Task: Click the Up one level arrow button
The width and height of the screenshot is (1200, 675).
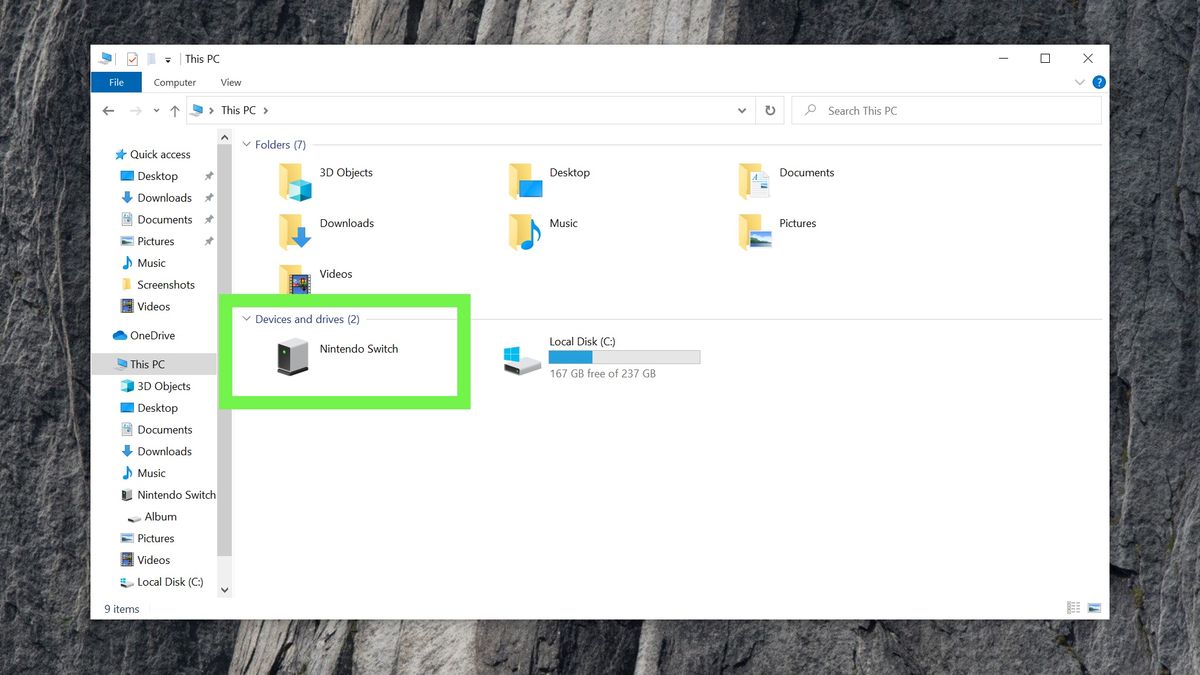Action: pos(175,110)
